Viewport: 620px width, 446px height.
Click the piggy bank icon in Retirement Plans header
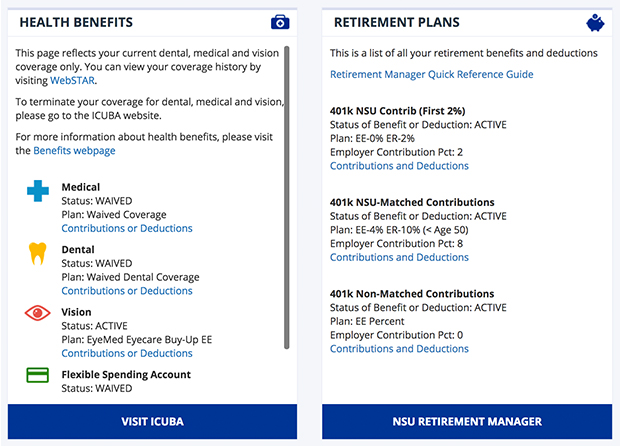[x=595, y=23]
